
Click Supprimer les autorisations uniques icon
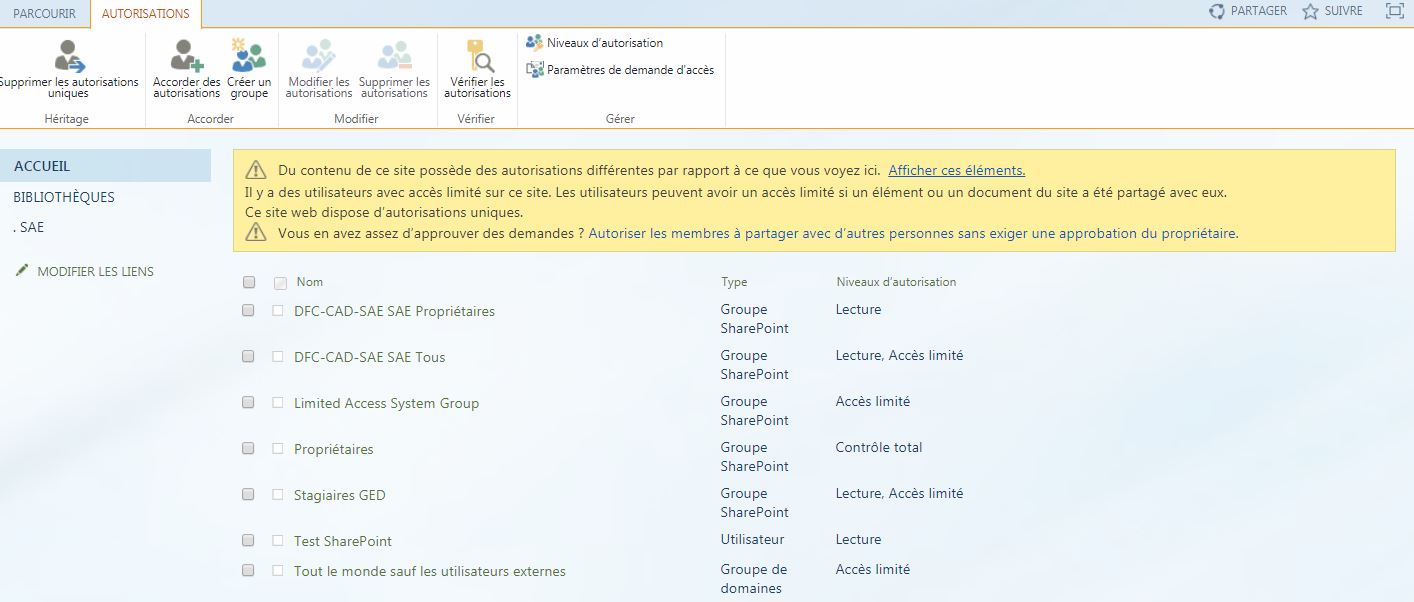tap(69, 56)
